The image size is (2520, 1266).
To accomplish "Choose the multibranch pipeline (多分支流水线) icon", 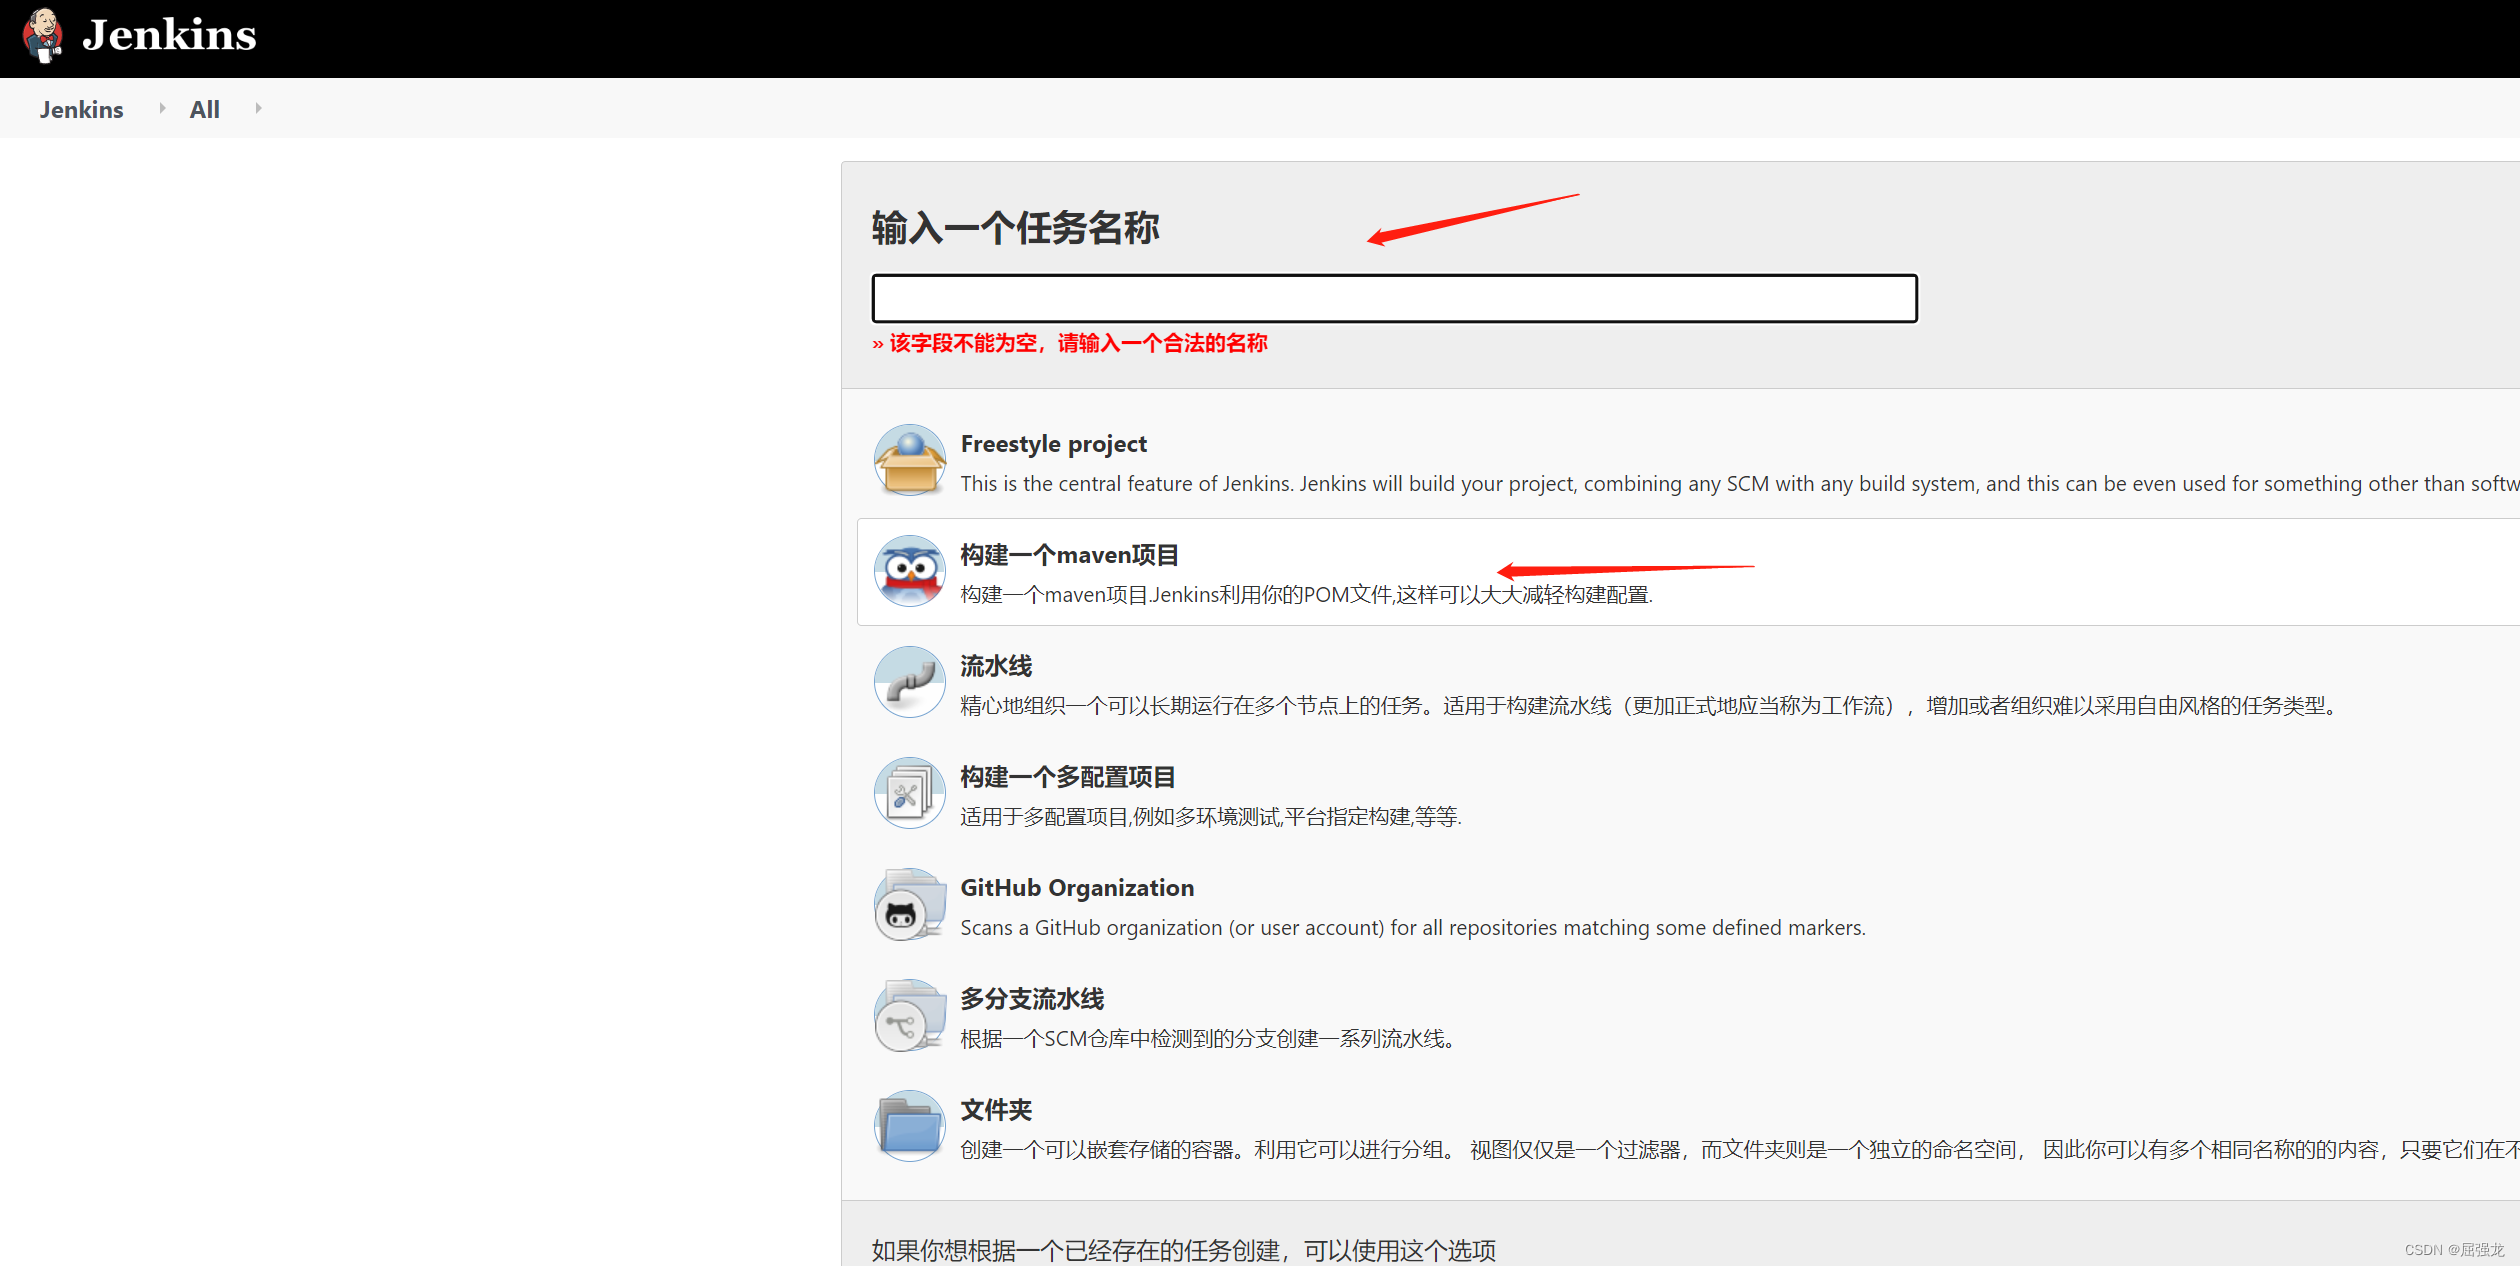I will [x=909, y=1015].
